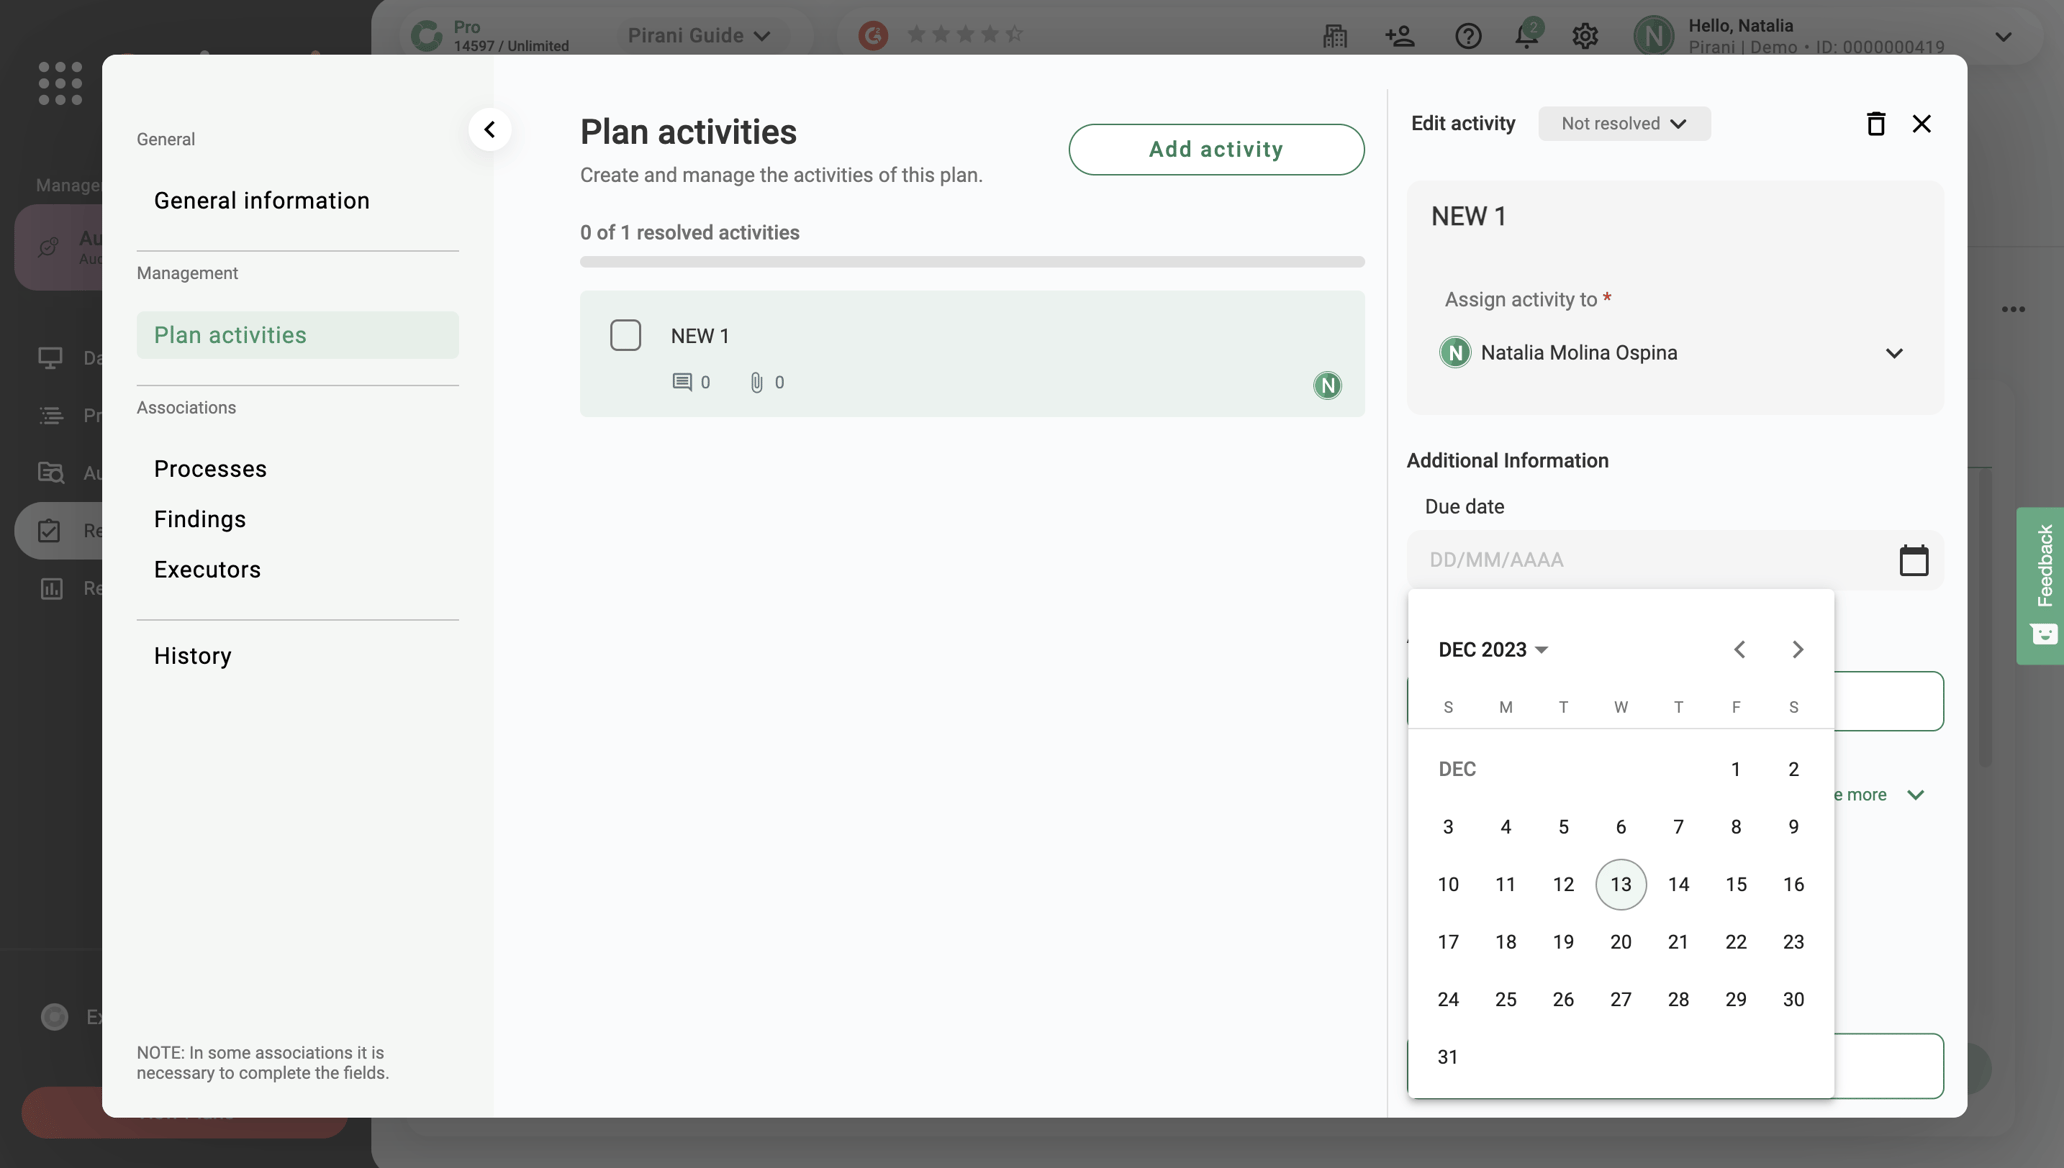
Task: Click the delete trash icon in Edit activity
Action: (1875, 123)
